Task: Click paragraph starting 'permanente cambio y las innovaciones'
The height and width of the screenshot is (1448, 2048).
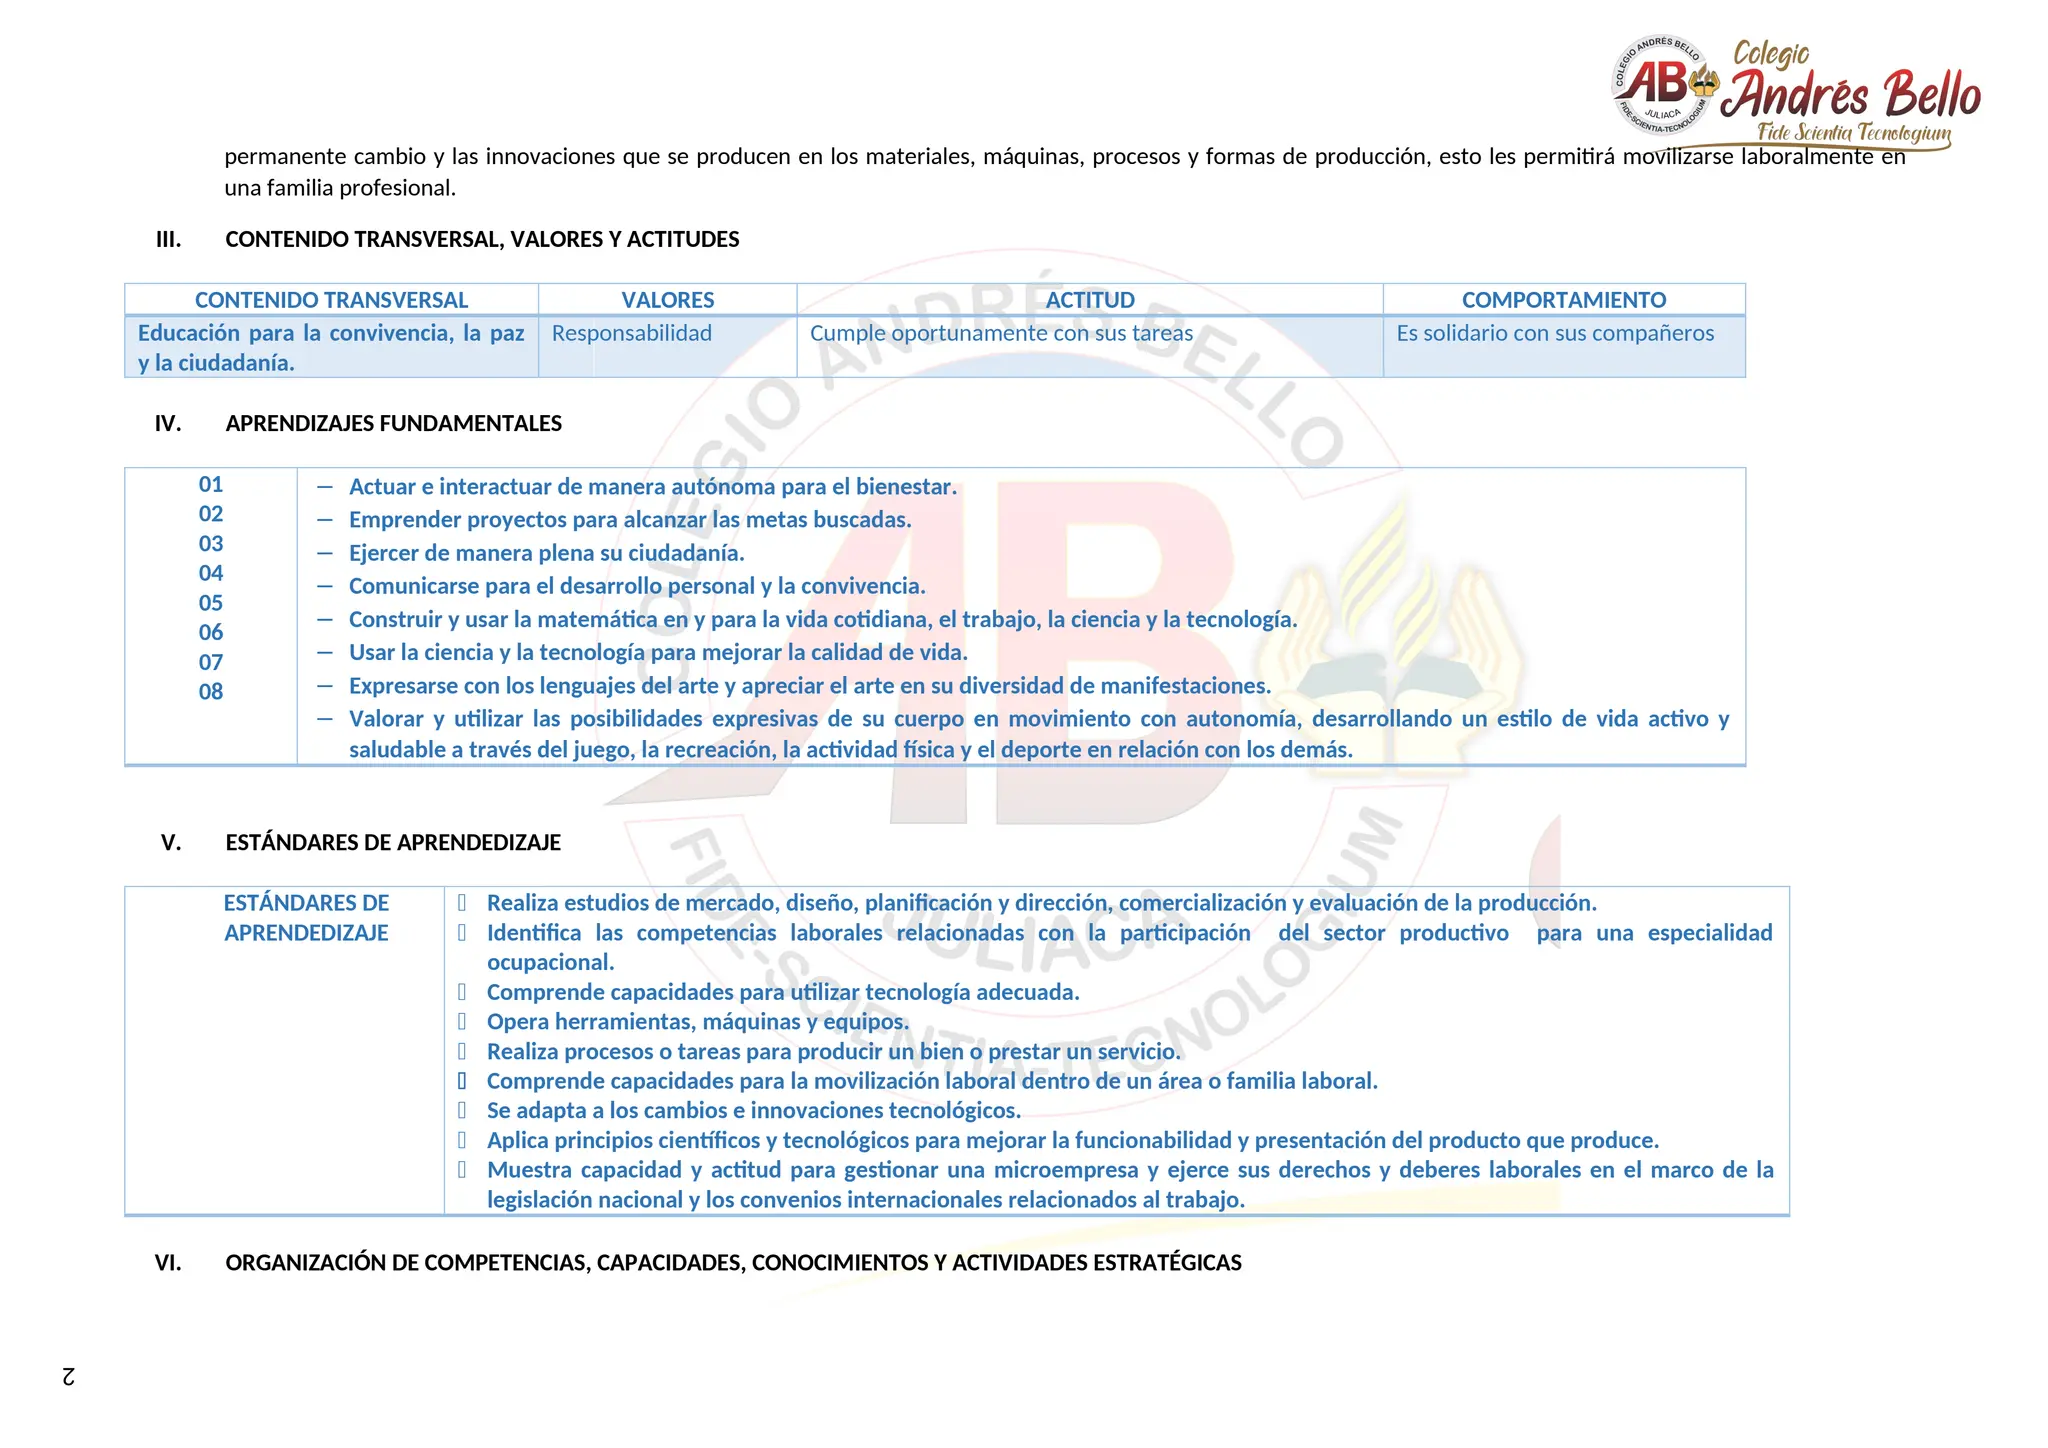Action: click(1065, 172)
